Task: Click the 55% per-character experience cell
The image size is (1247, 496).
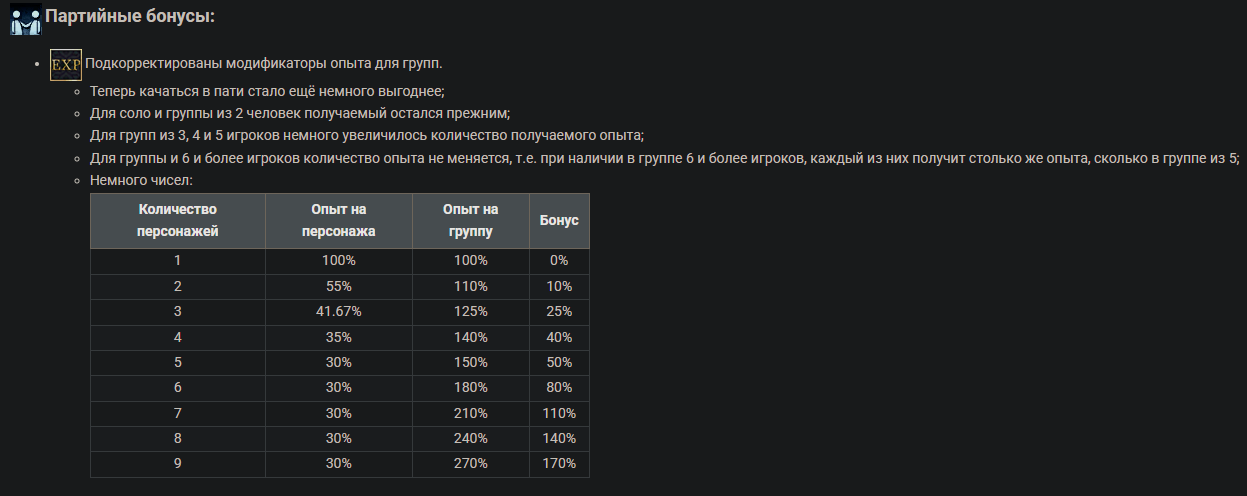Action: click(339, 286)
